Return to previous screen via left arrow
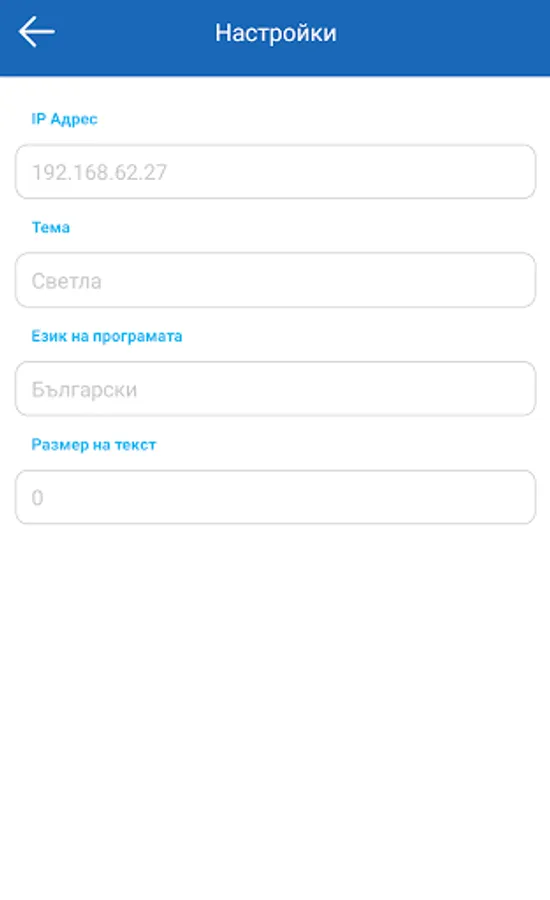Screen dimensions: 550x900 coord(37,32)
